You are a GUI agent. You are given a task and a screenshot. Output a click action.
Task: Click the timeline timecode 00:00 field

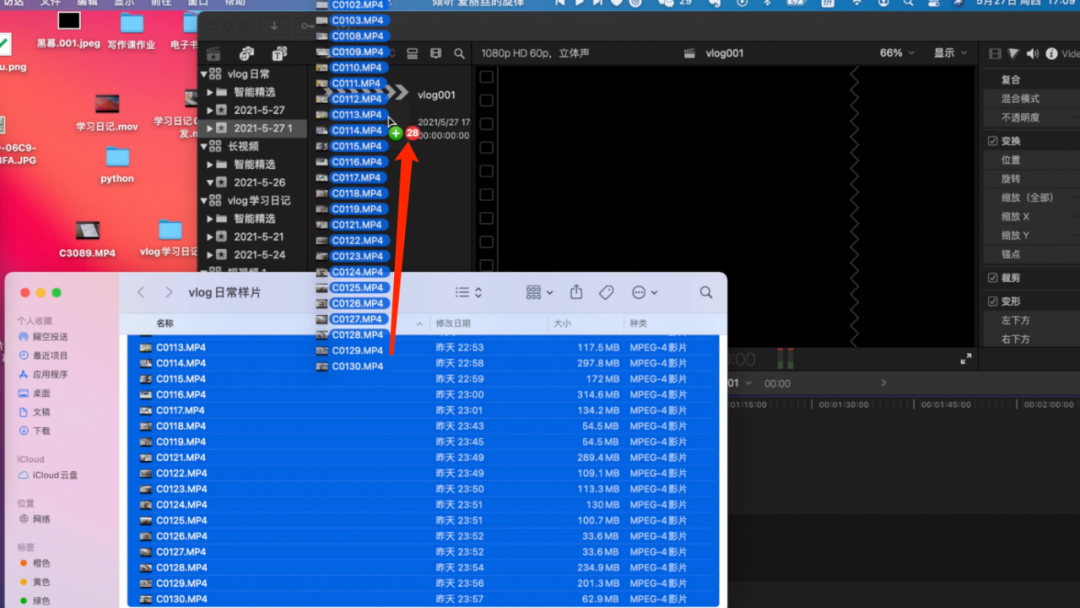[777, 384]
